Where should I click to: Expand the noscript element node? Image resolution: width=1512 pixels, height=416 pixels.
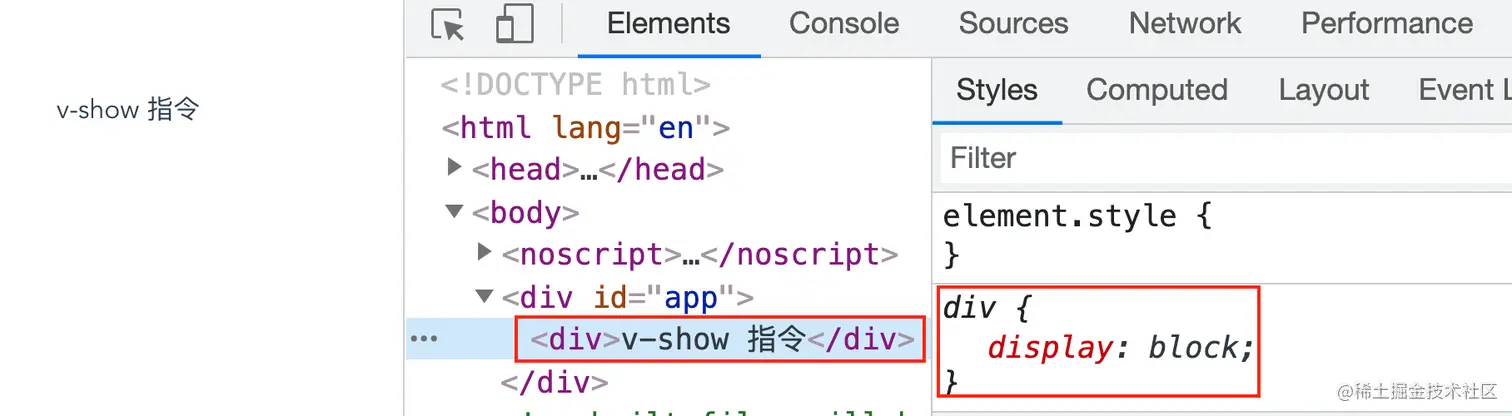(x=485, y=253)
